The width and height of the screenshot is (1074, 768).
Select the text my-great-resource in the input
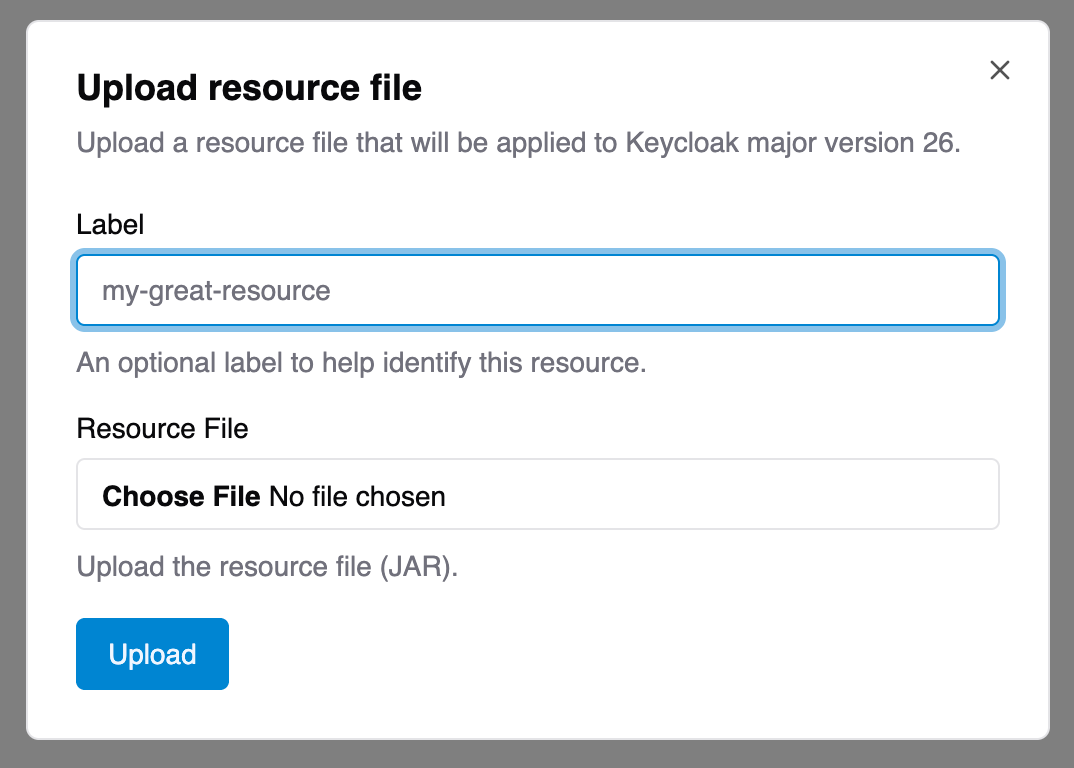215,290
